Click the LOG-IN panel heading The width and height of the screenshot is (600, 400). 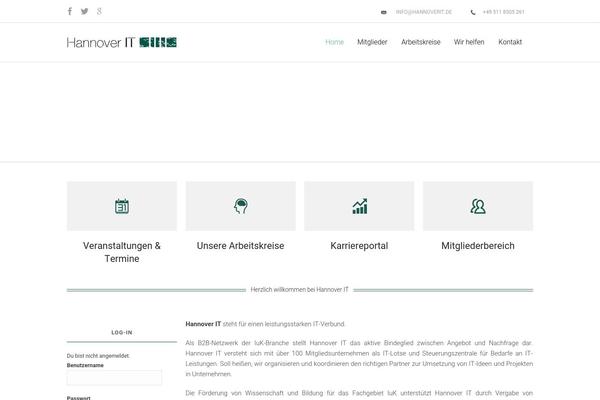click(x=122, y=333)
